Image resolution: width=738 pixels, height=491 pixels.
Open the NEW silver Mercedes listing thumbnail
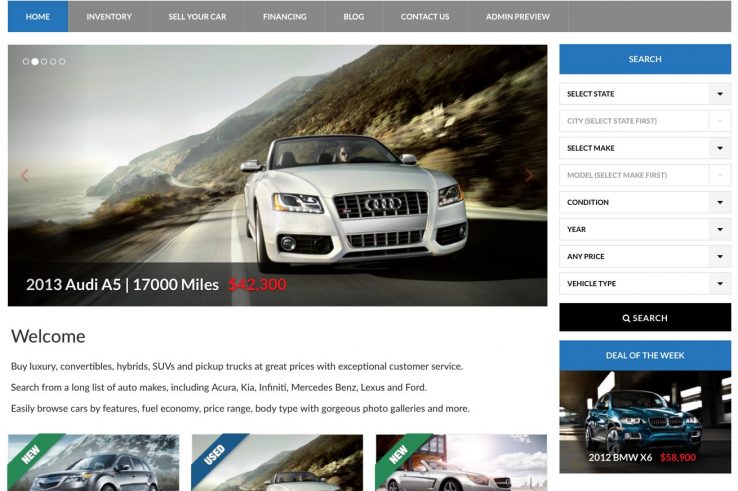[x=461, y=462]
